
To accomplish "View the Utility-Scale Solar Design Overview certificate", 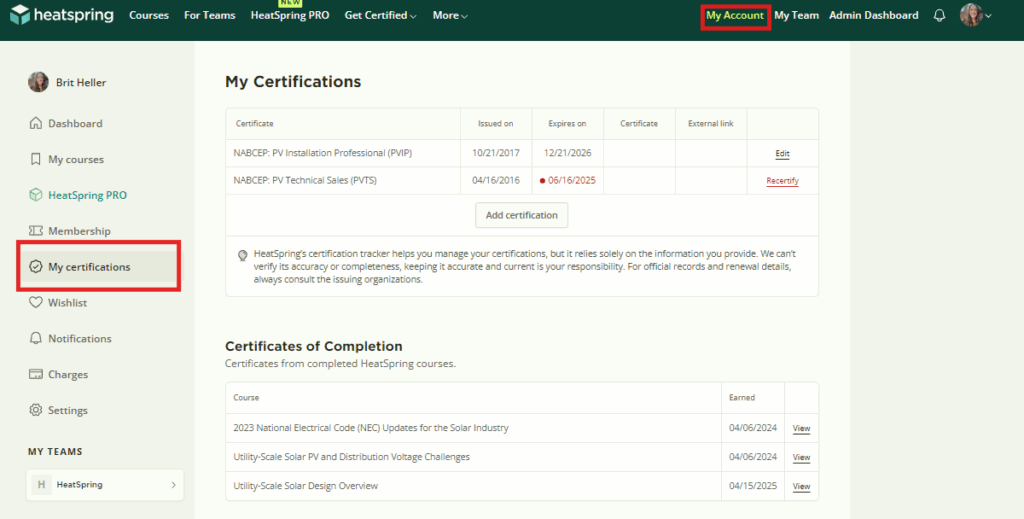I will coord(801,487).
